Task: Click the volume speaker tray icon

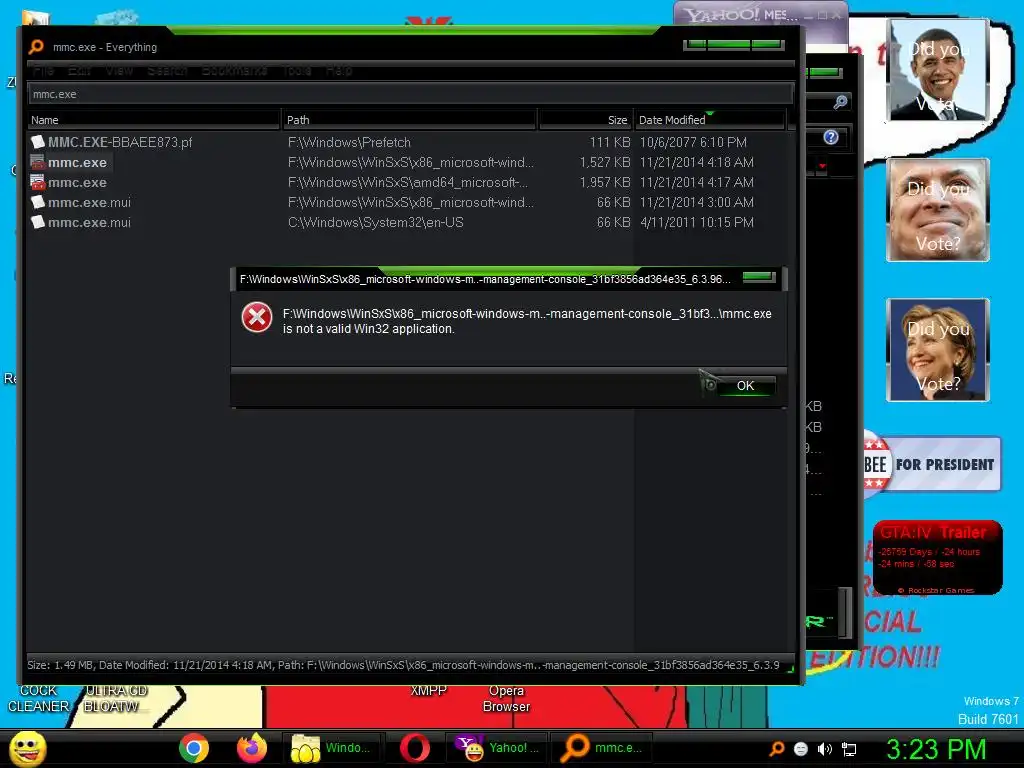Action: click(x=825, y=749)
